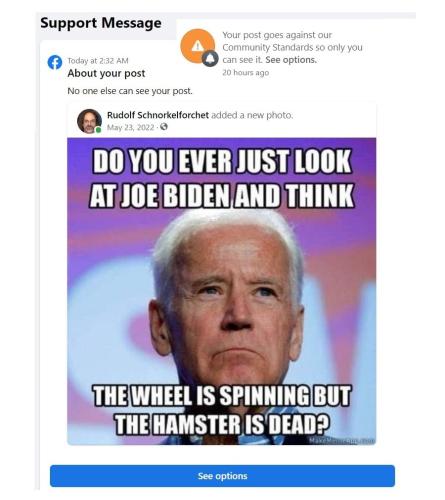Click the meme caption about the hamster
445x500 pixels.
[222, 410]
